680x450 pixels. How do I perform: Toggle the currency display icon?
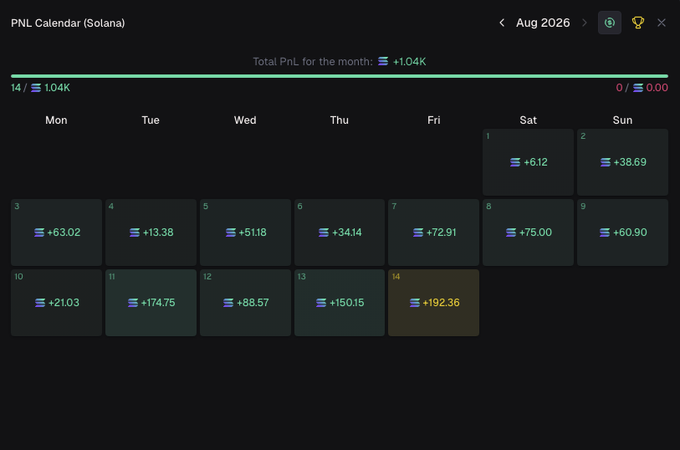[x=609, y=23]
